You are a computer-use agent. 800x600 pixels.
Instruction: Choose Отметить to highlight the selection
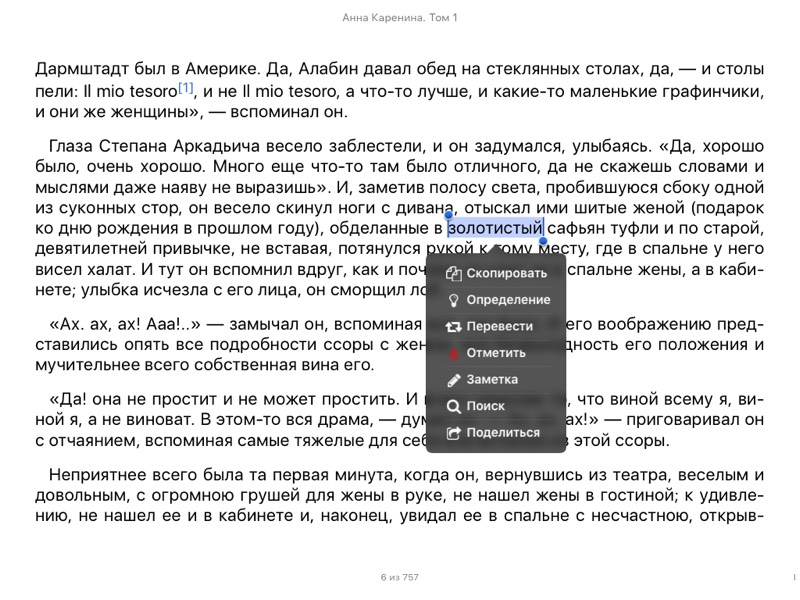tap(496, 353)
